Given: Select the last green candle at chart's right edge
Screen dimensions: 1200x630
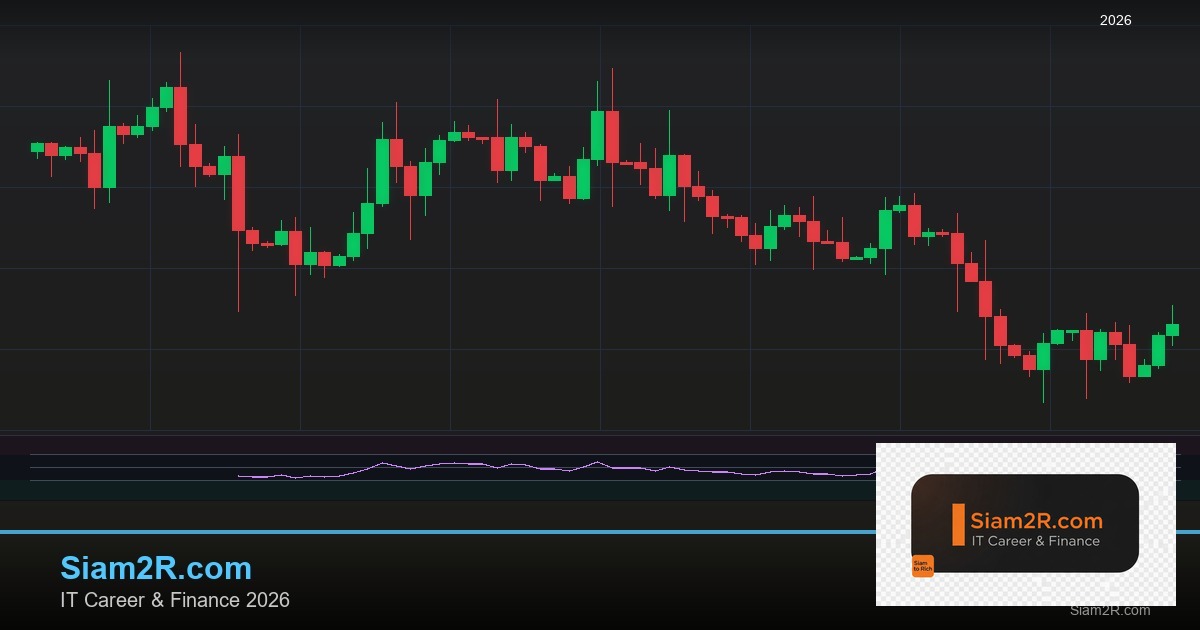Looking at the screenshot, I should point(1172,329).
